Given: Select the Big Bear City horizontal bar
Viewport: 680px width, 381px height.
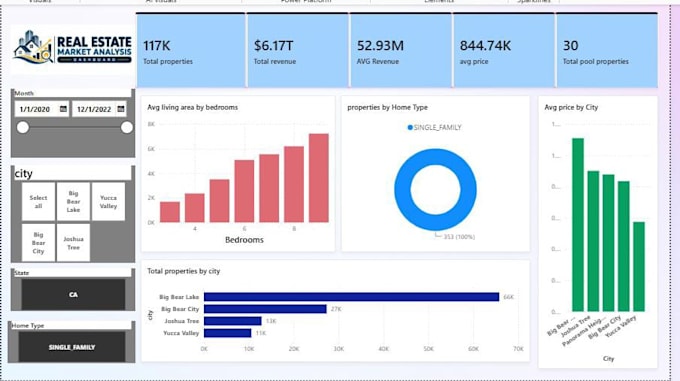Looking at the screenshot, I should [x=265, y=309].
